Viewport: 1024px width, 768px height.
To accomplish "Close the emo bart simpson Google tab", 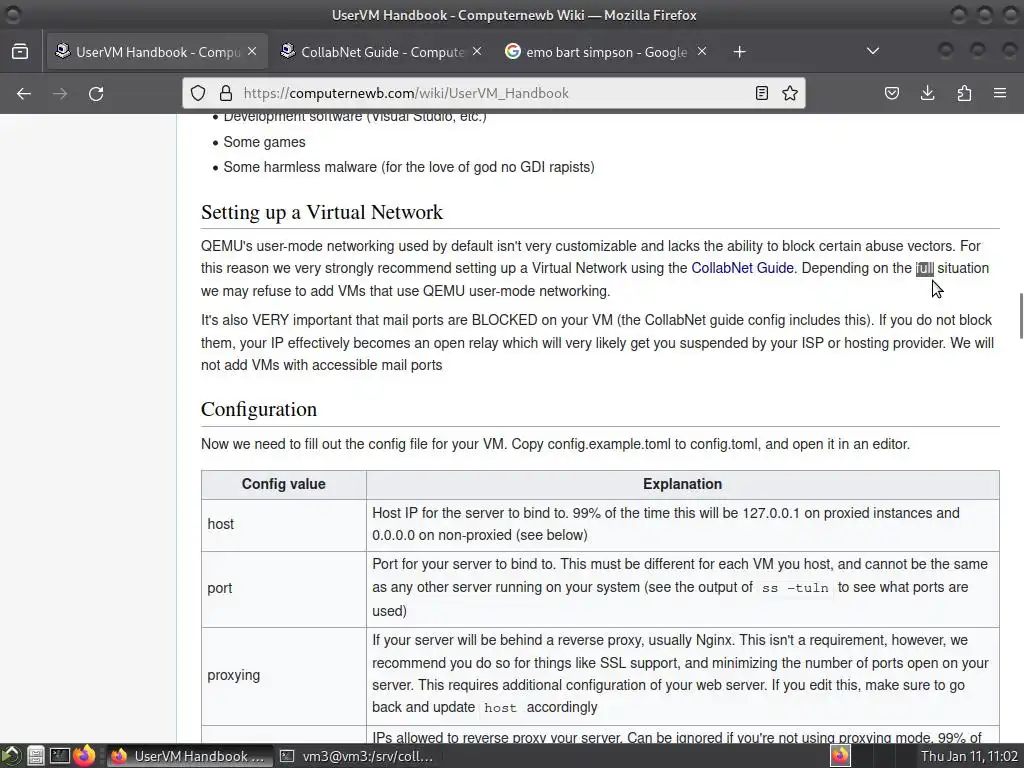I will [x=702, y=51].
